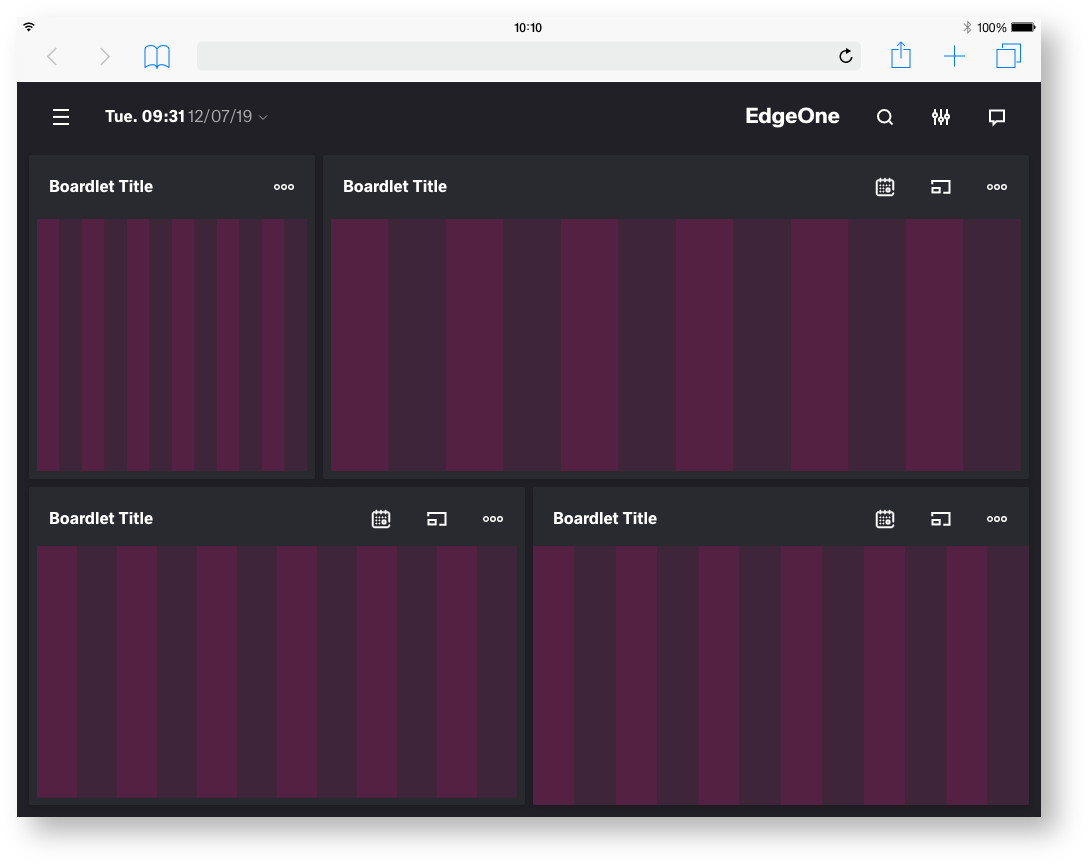Open more options in top-right boardlet
Viewport: 1089px width, 865px height.
[x=997, y=187]
